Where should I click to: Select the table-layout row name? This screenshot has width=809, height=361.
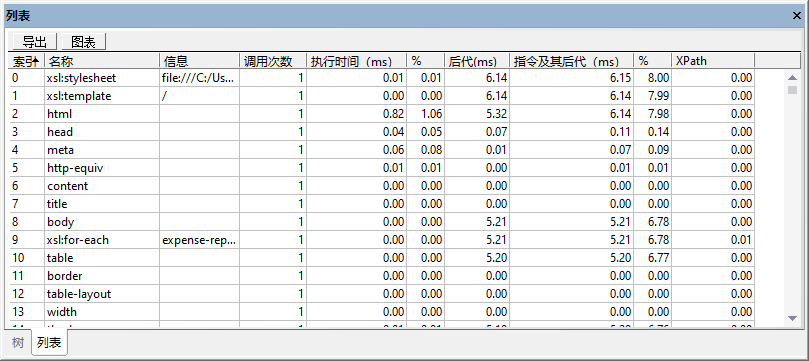point(79,294)
